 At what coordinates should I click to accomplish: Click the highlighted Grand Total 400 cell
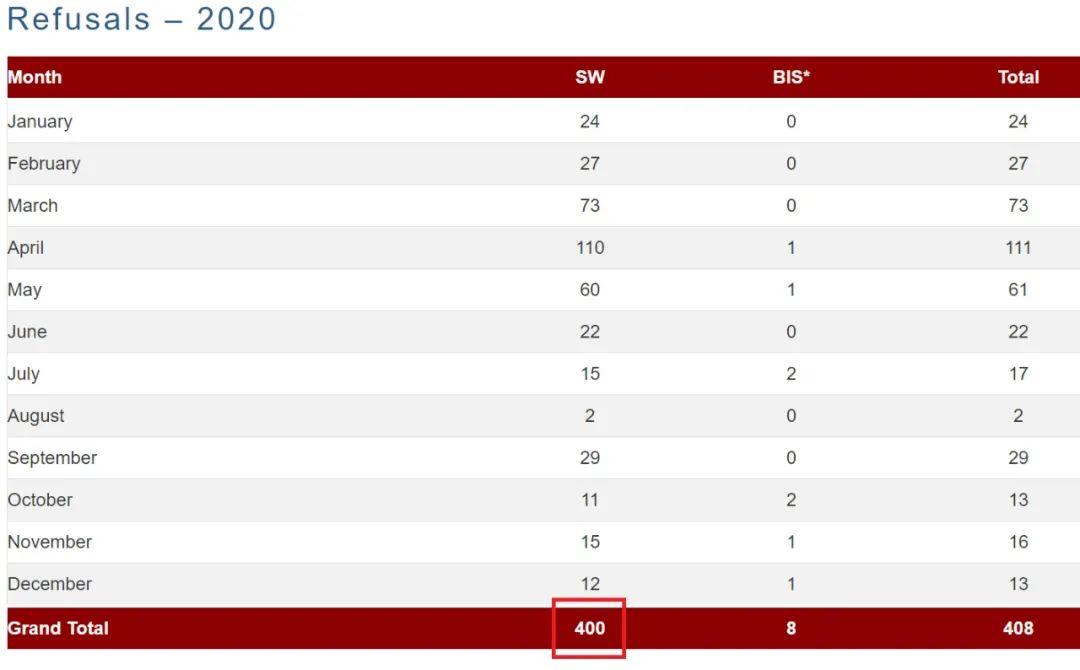[590, 628]
